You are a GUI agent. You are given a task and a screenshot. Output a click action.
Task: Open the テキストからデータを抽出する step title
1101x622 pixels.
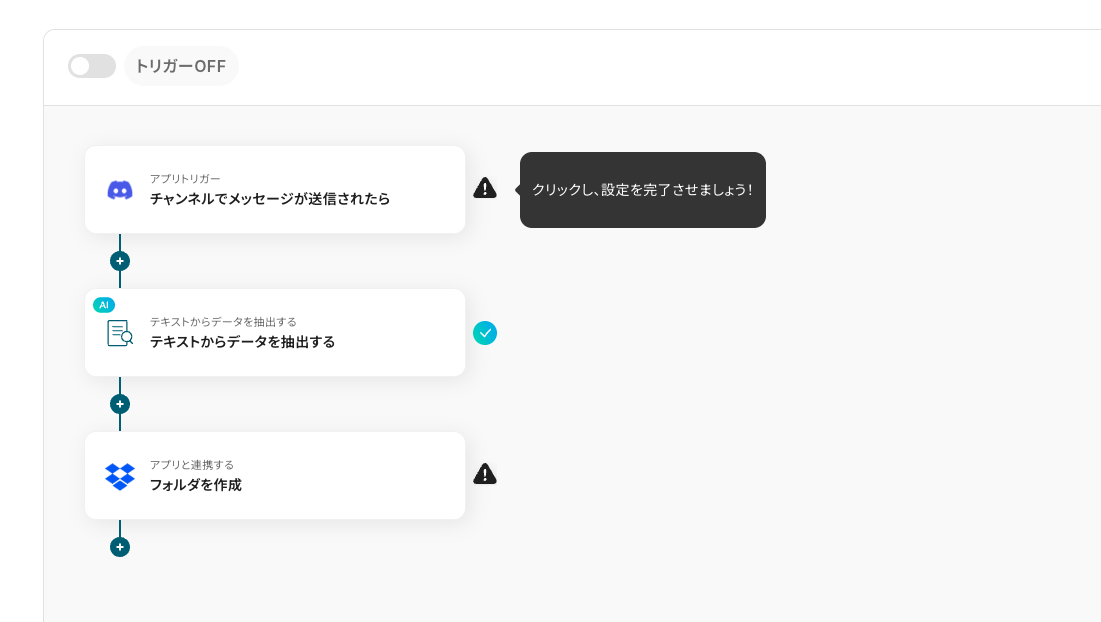(242, 342)
